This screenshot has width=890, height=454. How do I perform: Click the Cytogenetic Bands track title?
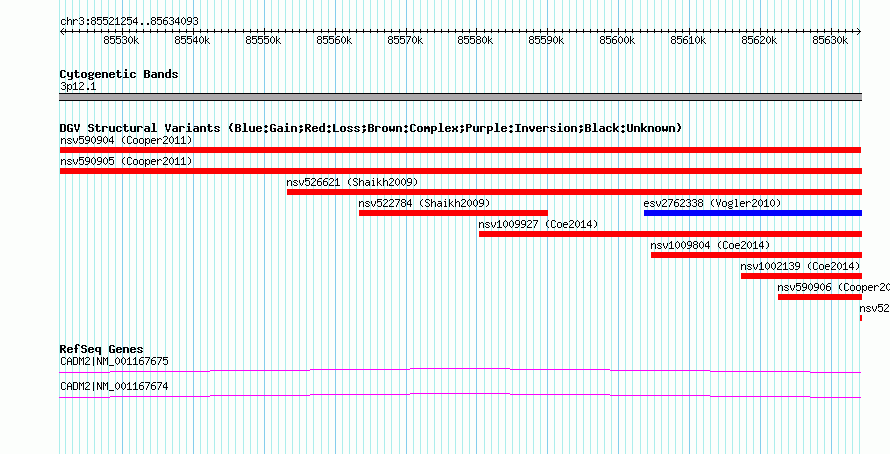click(x=119, y=74)
